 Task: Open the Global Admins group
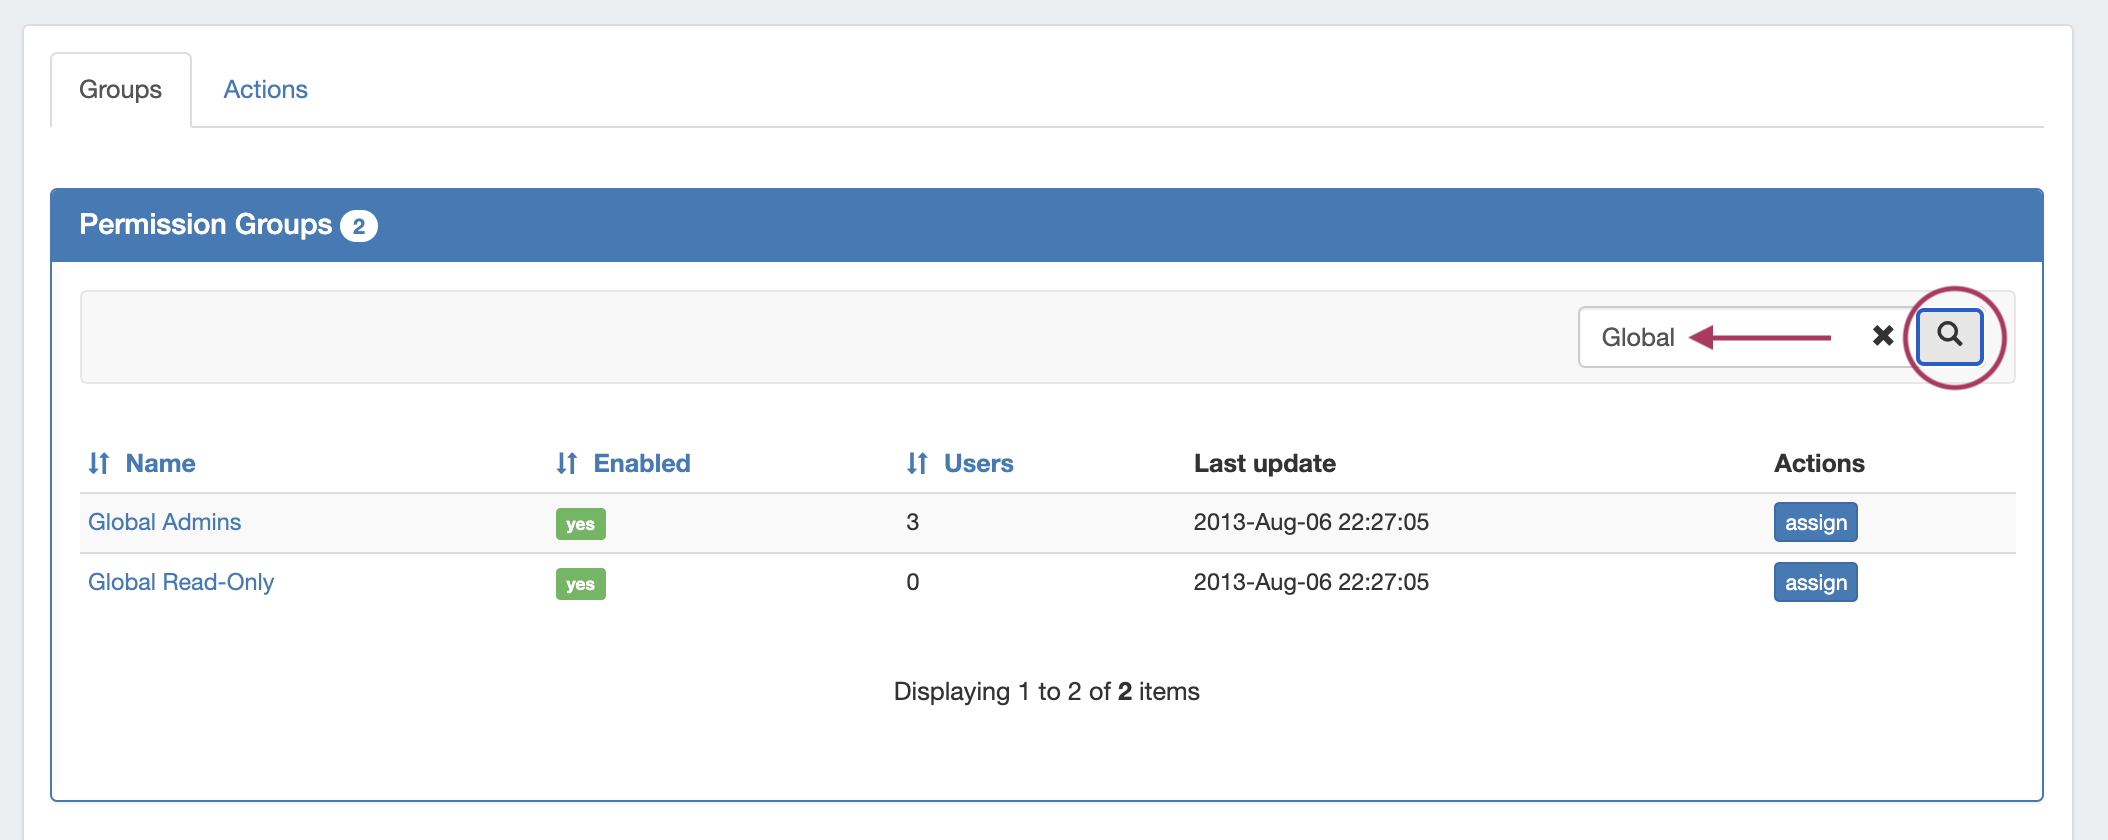[165, 522]
